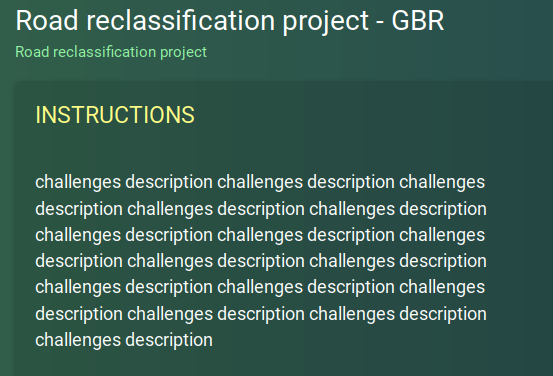Click the second line of instructions text

(x=261, y=209)
